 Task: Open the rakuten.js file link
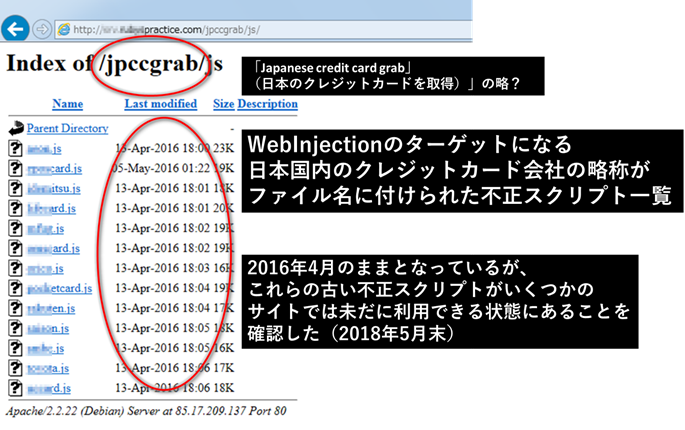[x=50, y=308]
